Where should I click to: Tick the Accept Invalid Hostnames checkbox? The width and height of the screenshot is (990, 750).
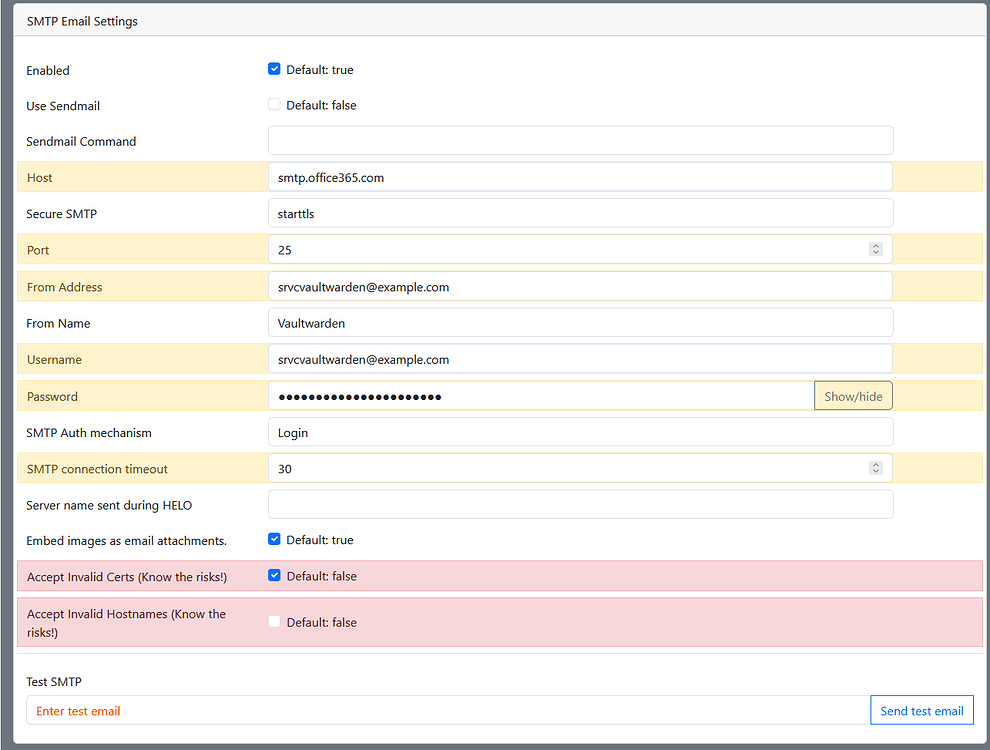(x=274, y=622)
